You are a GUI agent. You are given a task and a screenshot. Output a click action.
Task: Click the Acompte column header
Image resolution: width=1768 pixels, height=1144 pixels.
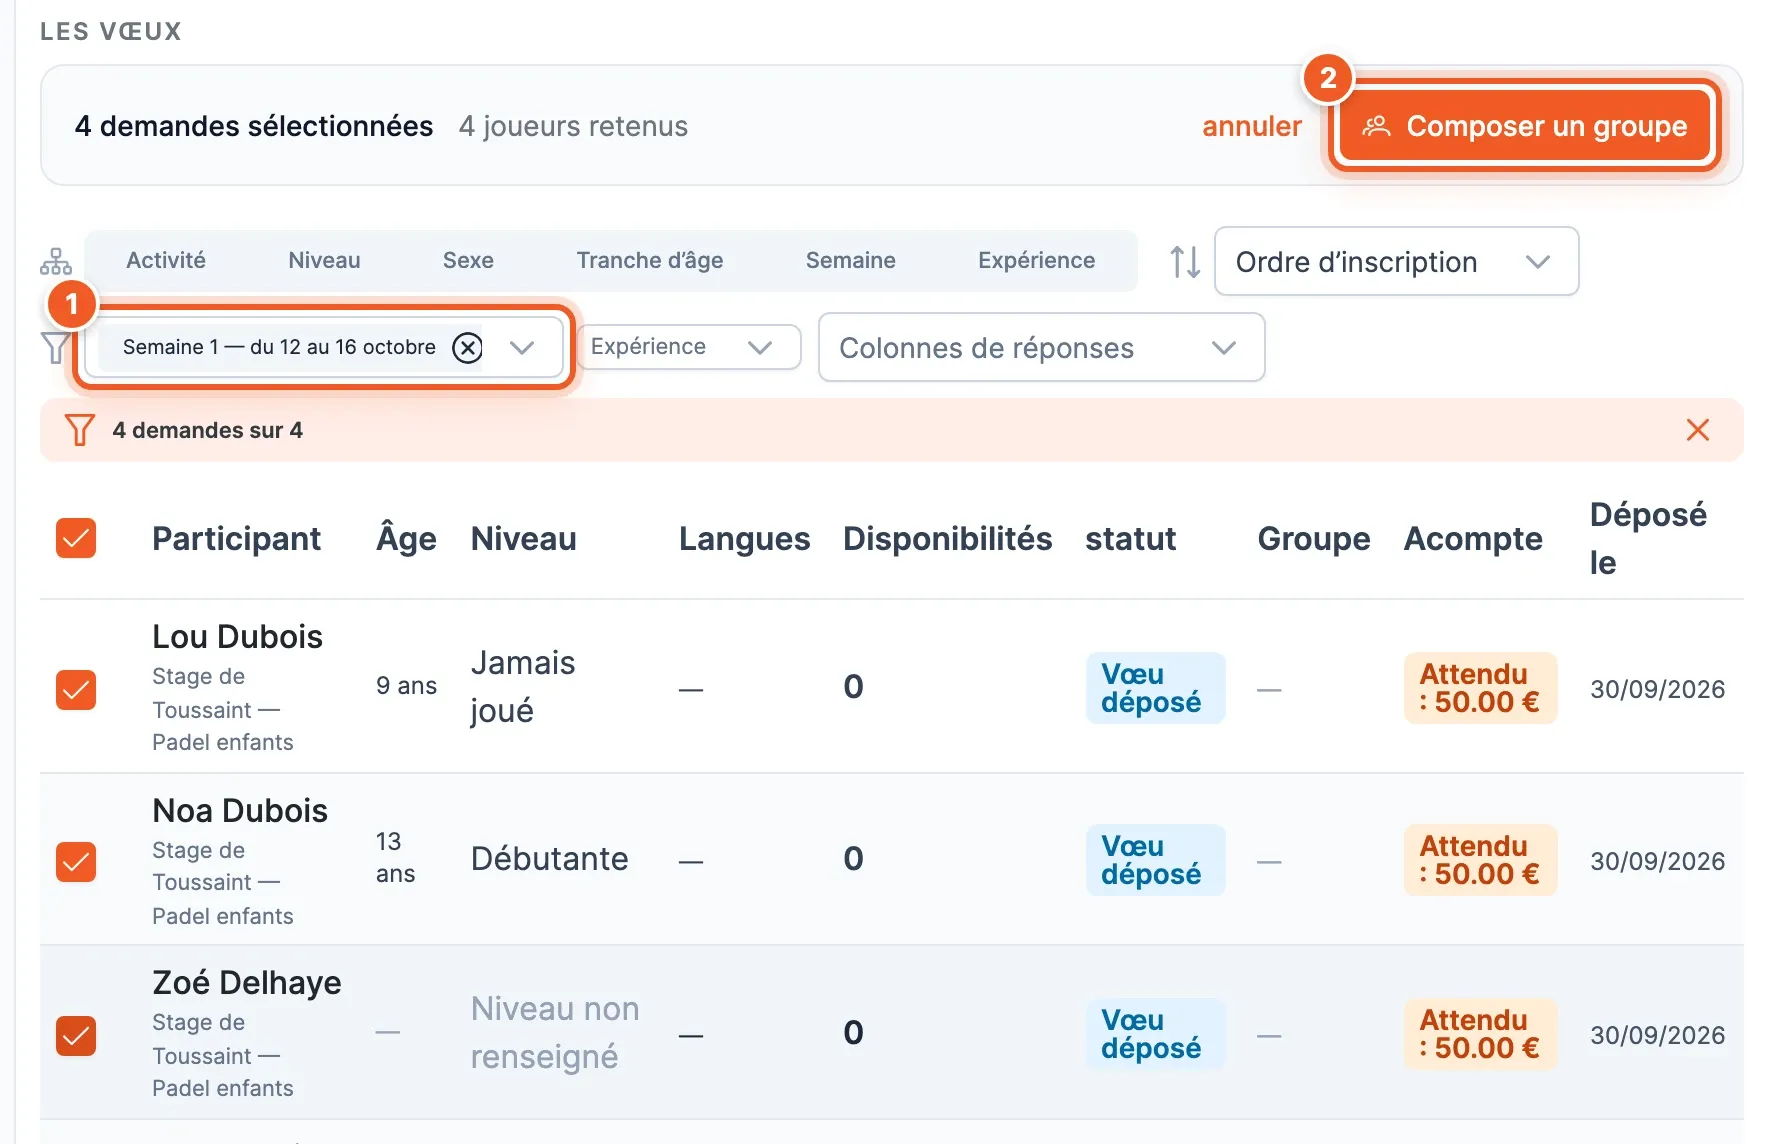[x=1473, y=539]
